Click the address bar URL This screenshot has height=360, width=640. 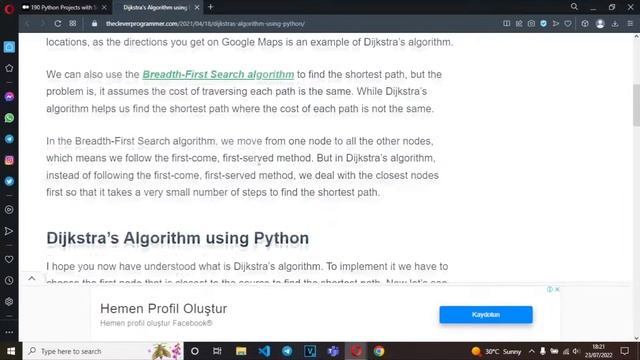tap(205, 24)
